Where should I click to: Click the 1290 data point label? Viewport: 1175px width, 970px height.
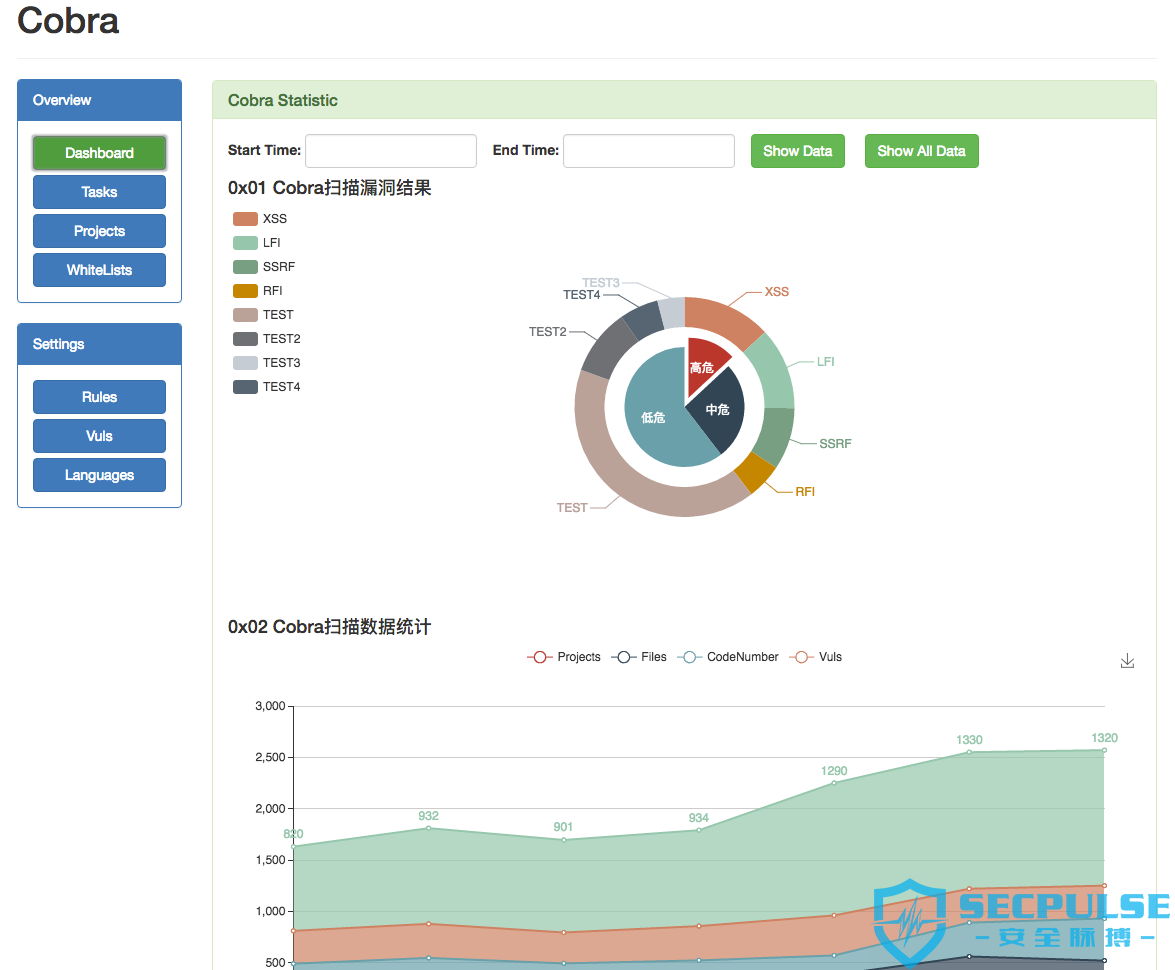click(834, 771)
